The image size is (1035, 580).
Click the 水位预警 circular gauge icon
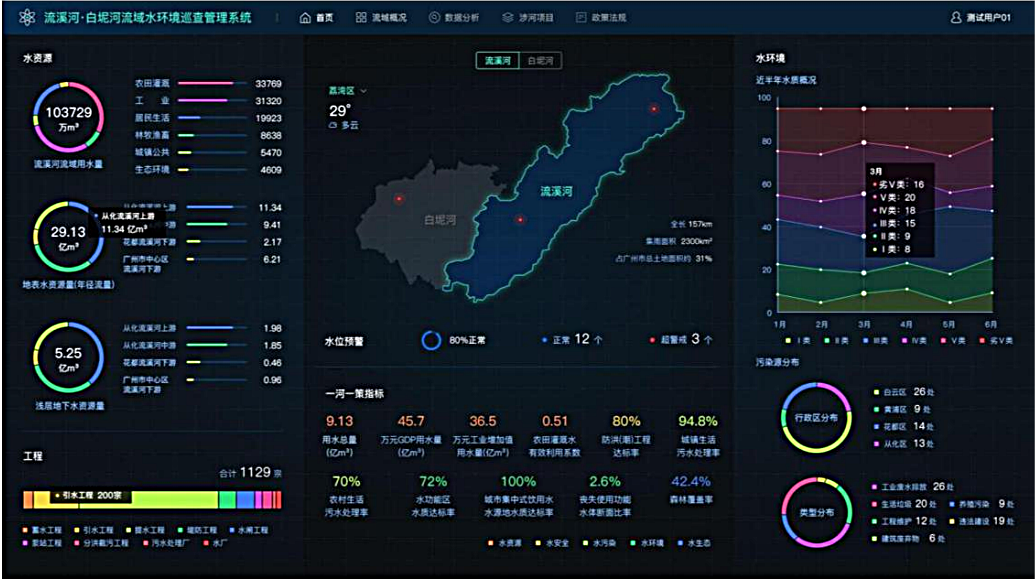coord(431,337)
